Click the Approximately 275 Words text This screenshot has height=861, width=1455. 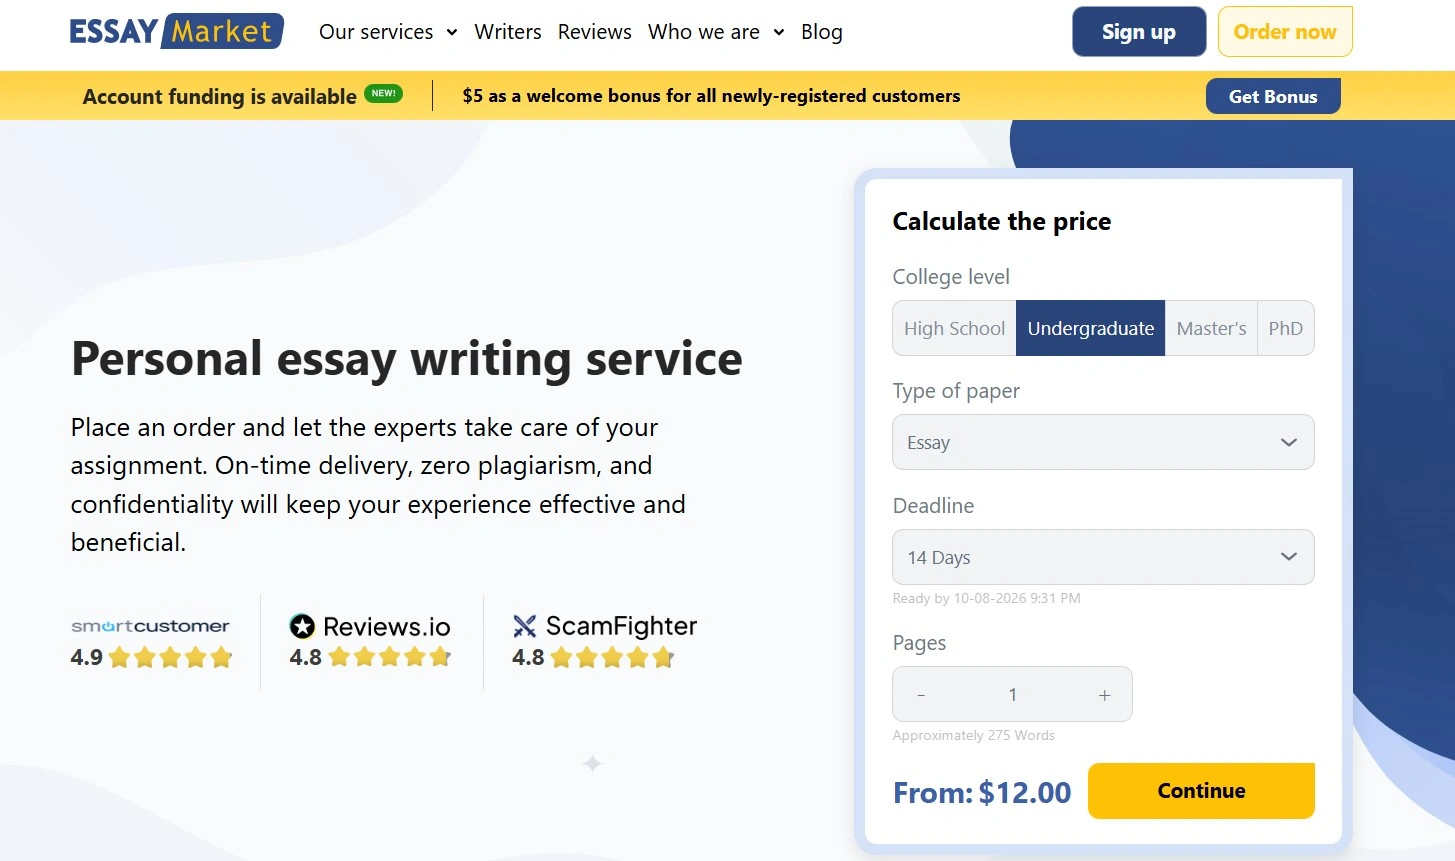point(974,735)
